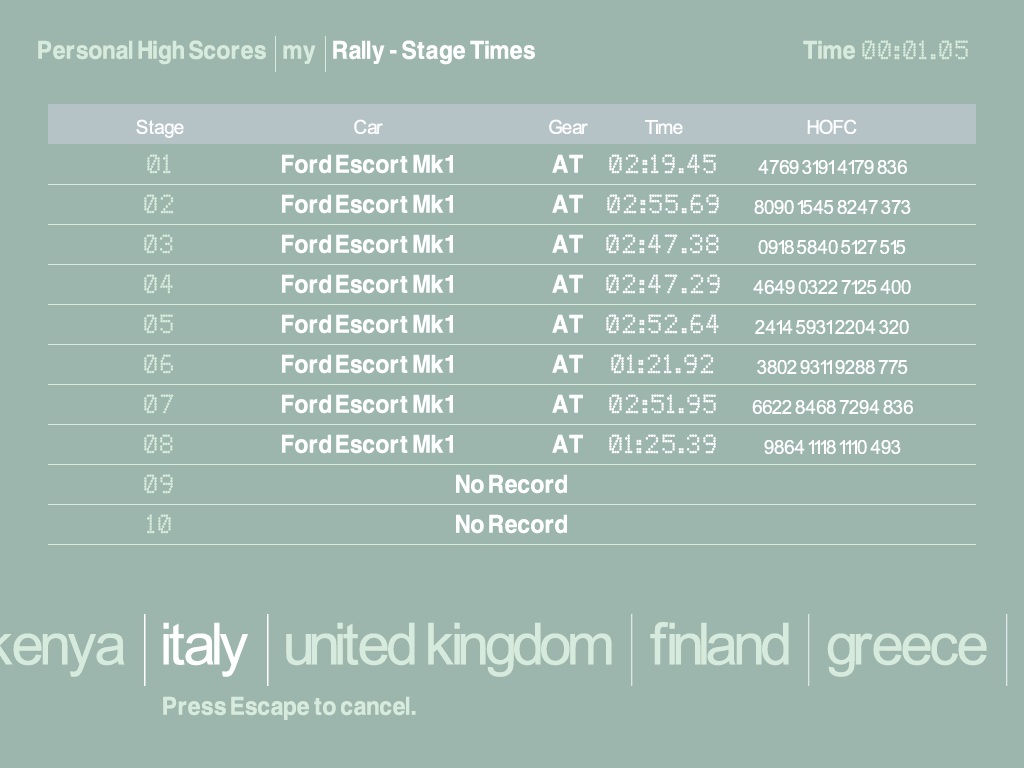Screen dimensions: 1024x768
Task: Select stage 09 No Record row
Action: [511, 485]
